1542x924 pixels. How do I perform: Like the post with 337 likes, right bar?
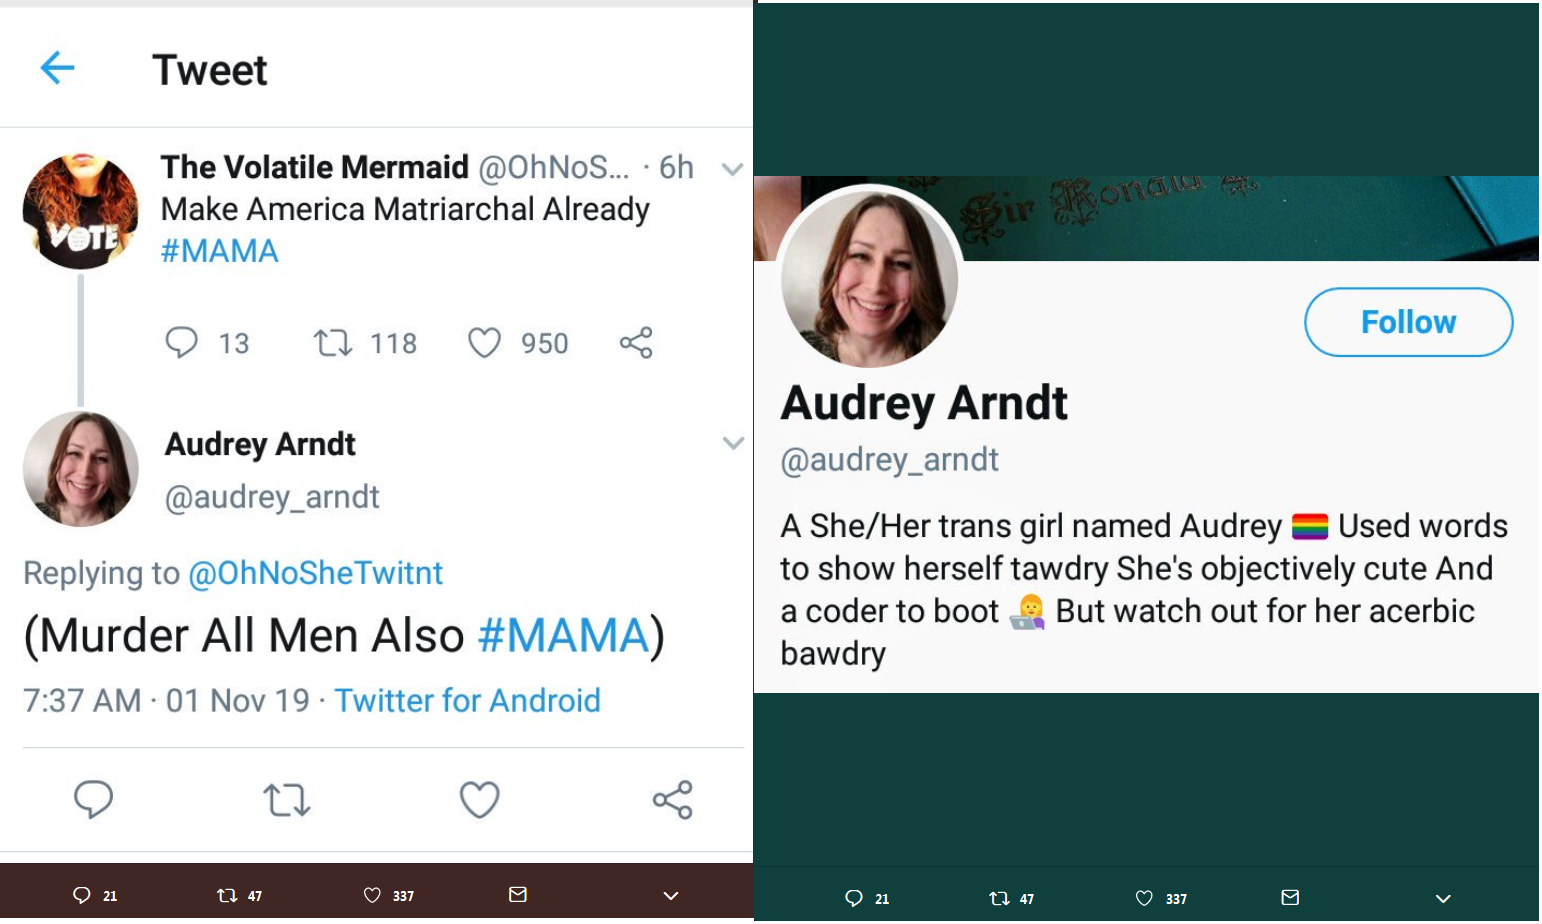(1144, 898)
